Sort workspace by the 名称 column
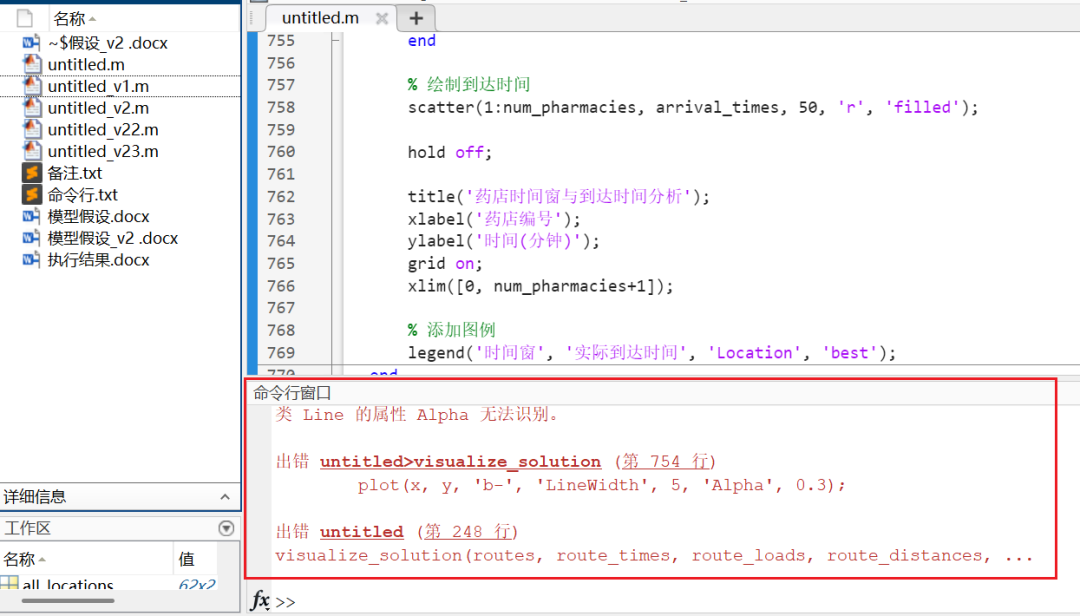1080x616 pixels. 25,559
